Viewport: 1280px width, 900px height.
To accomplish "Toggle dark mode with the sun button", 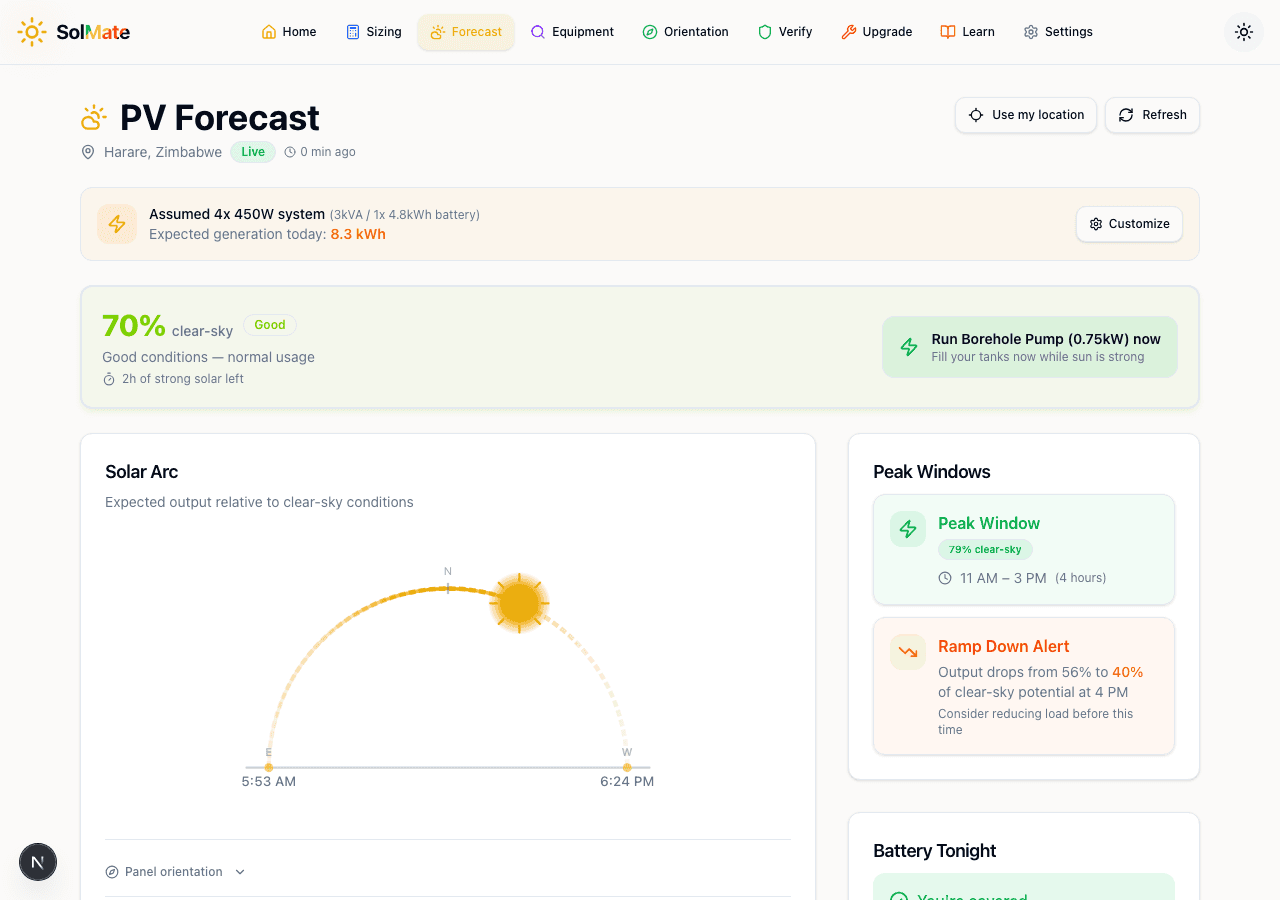I will click(1243, 31).
